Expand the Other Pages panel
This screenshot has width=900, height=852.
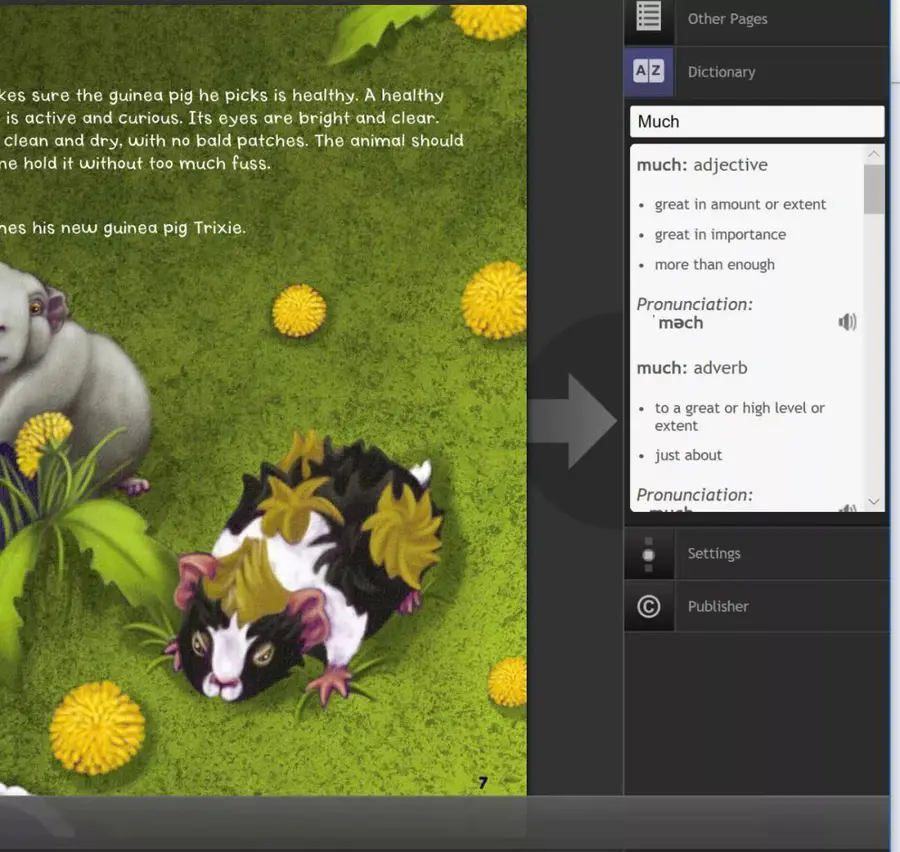tap(727, 19)
